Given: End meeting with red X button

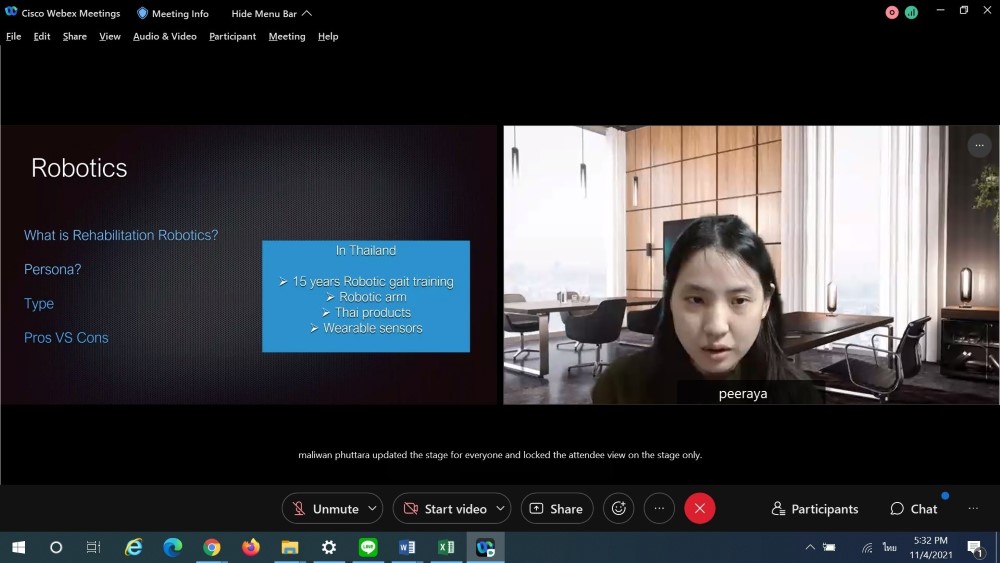Looking at the screenshot, I should point(700,509).
